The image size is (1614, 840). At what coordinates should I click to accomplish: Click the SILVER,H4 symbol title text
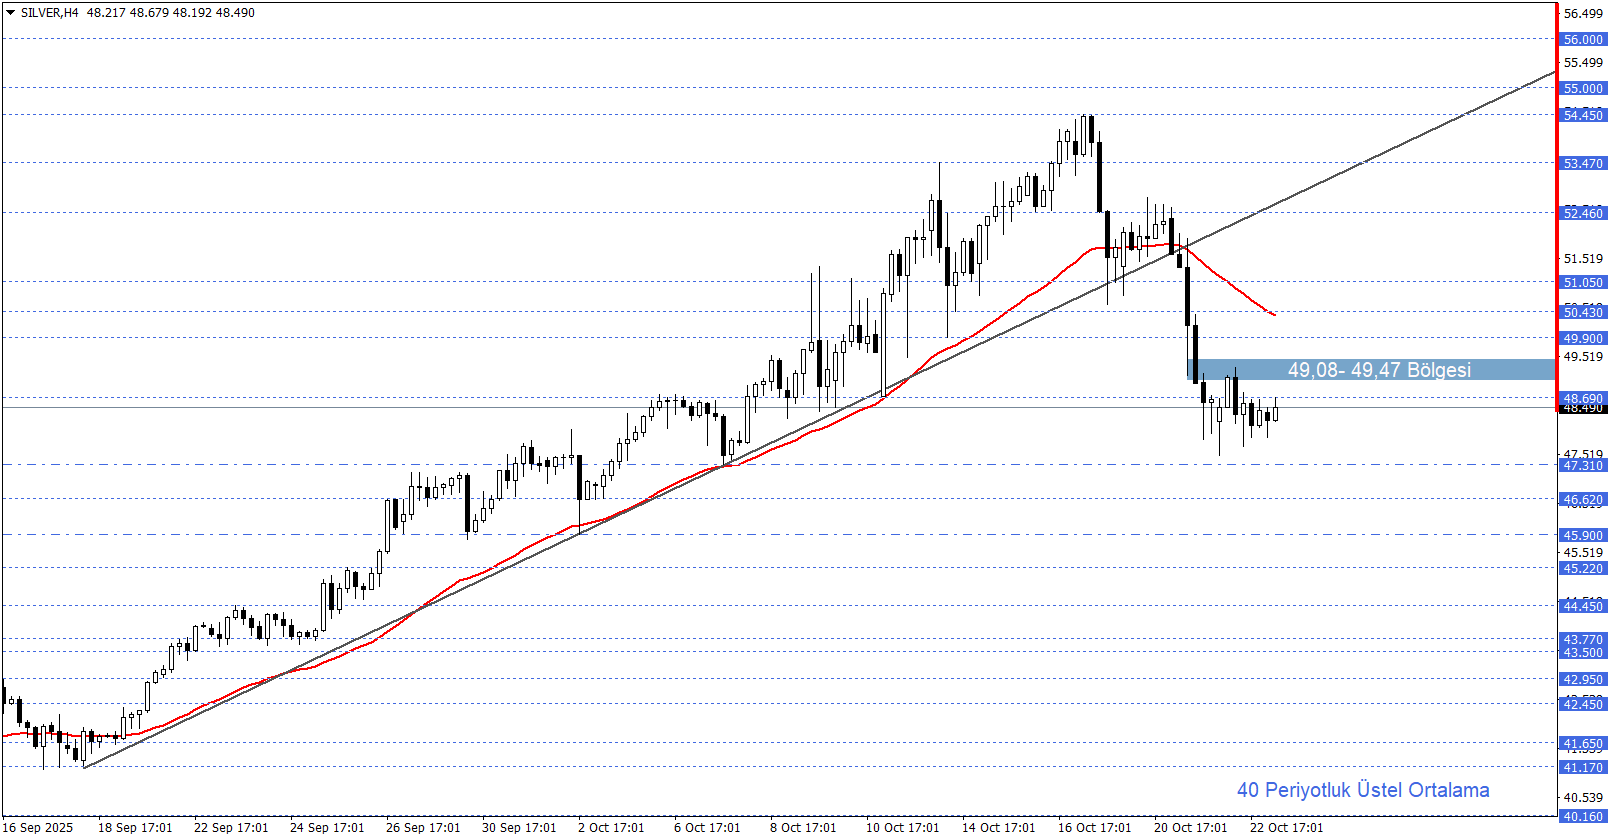49,13
